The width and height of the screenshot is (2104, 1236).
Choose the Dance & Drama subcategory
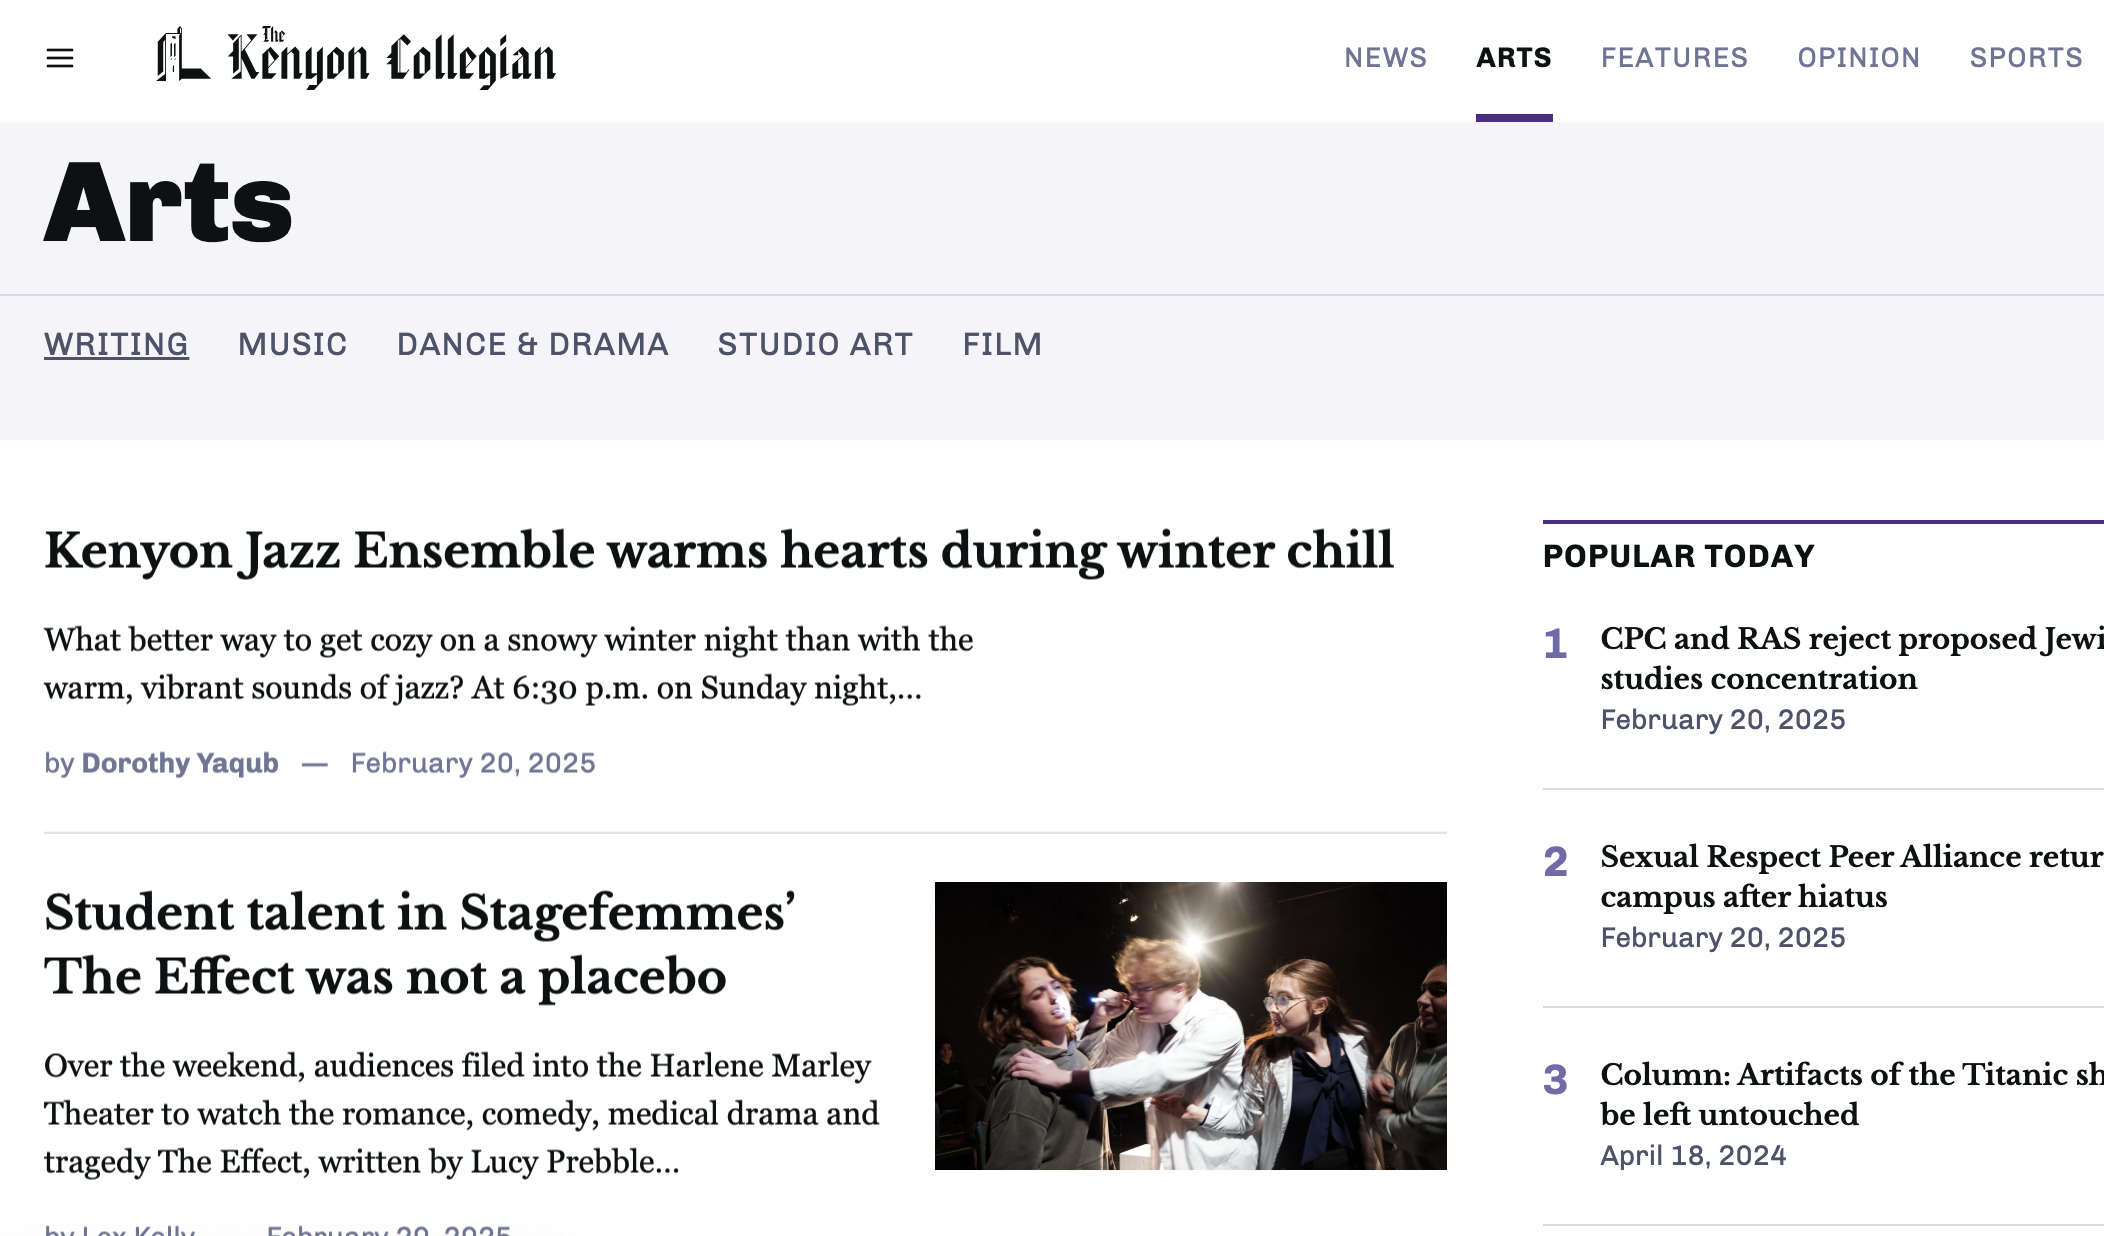[x=533, y=344]
